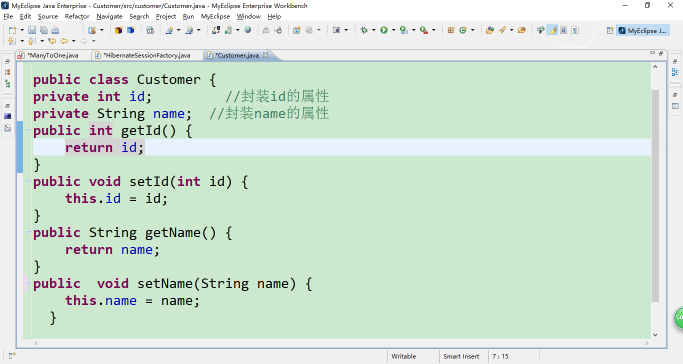Click the Search flashlight icon
Image resolution: width=683 pixels, height=364 pixels.
click(502, 30)
